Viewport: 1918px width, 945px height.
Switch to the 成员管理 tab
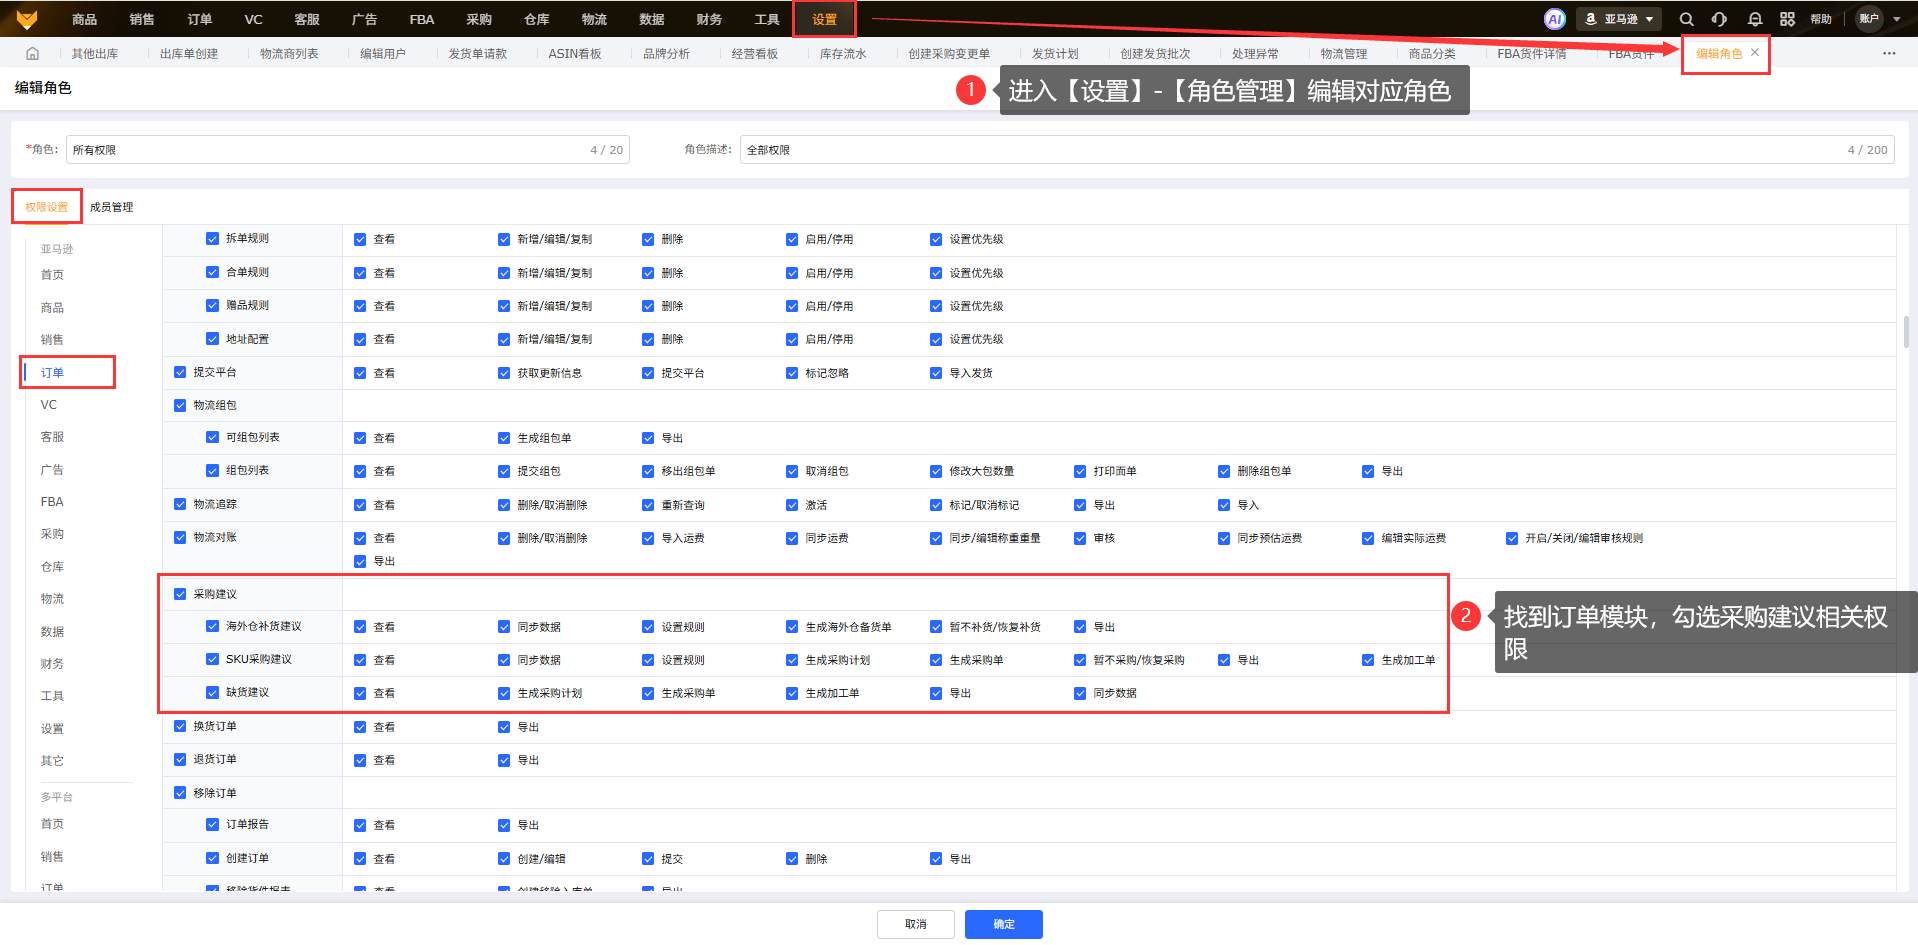coord(111,207)
